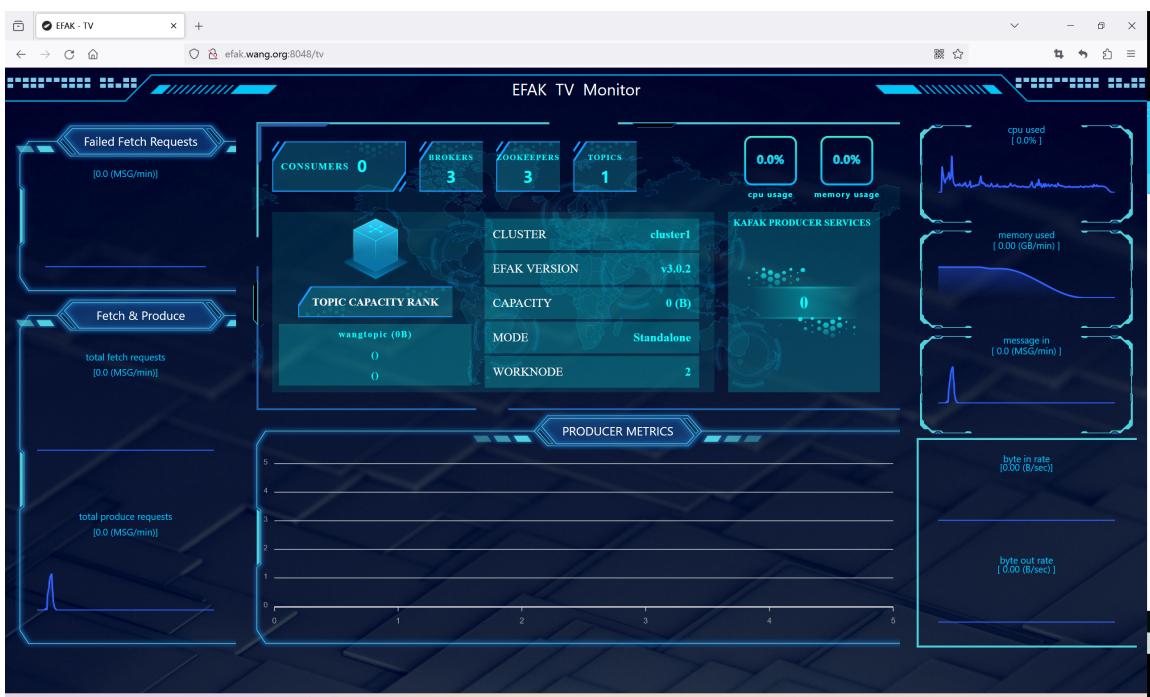Open the tab history icon left of tabs

[x=18, y=26]
